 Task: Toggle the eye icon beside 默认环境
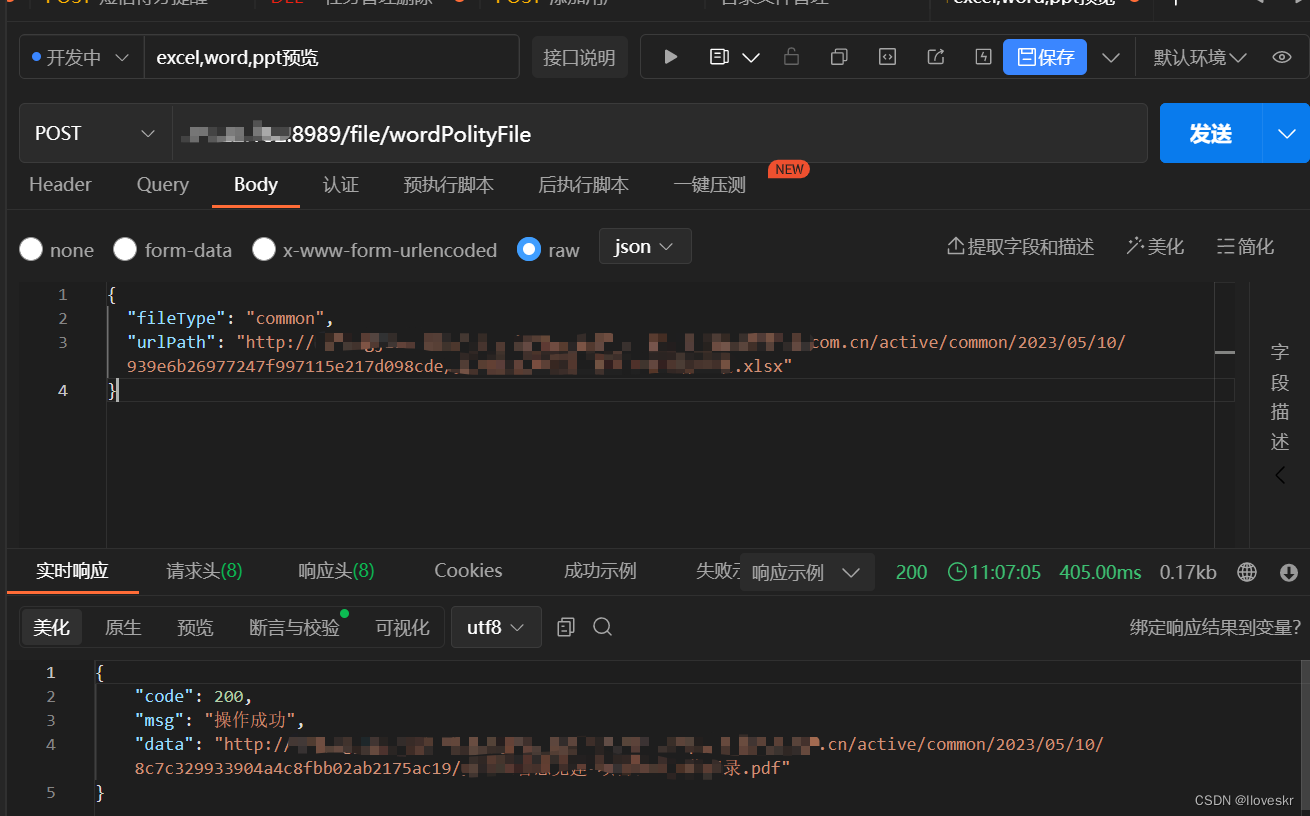[x=1282, y=57]
